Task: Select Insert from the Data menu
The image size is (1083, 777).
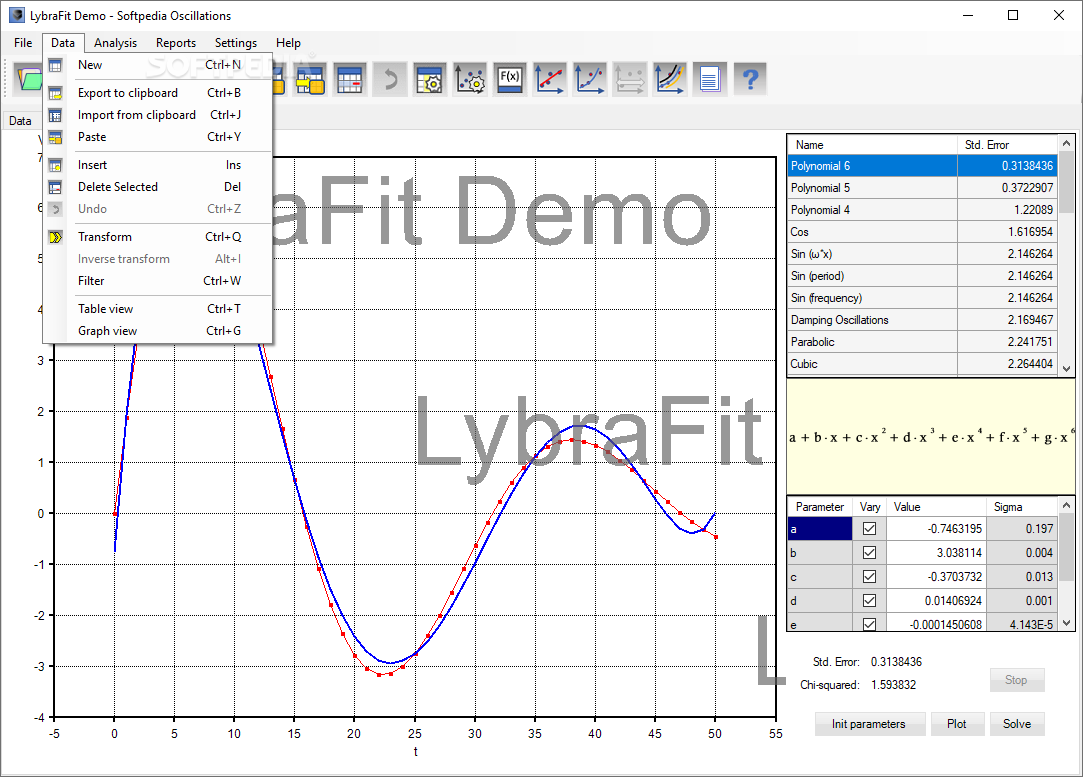Action: tap(158, 164)
